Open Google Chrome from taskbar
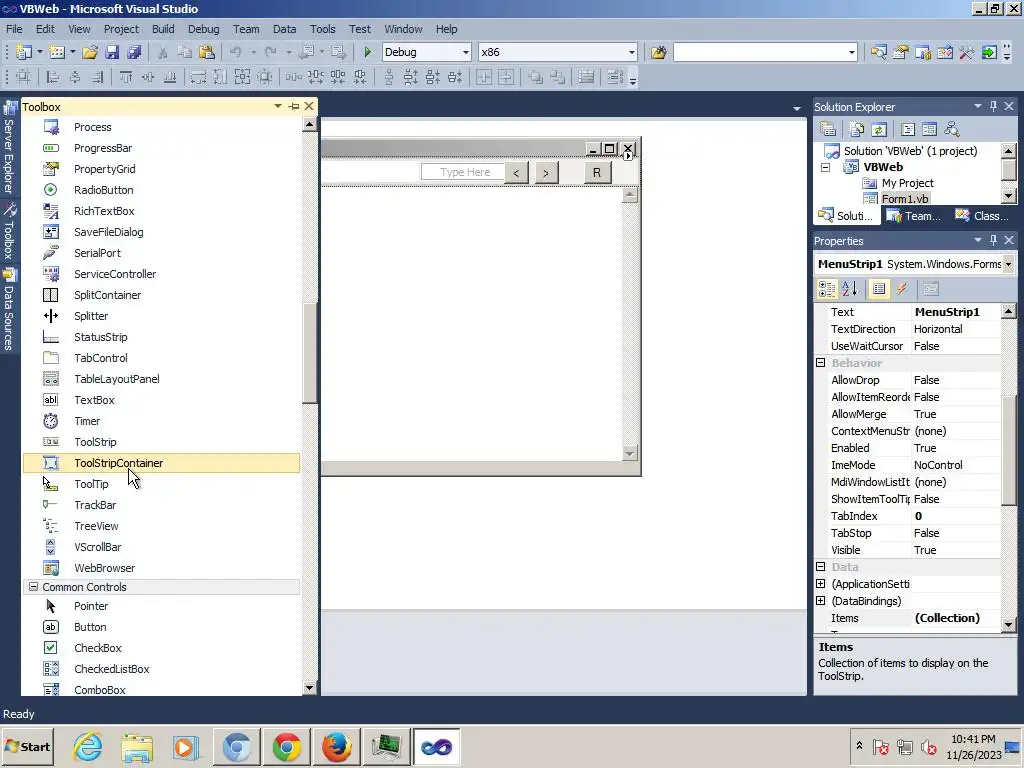Screen dimensions: 1024x768 [x=287, y=746]
